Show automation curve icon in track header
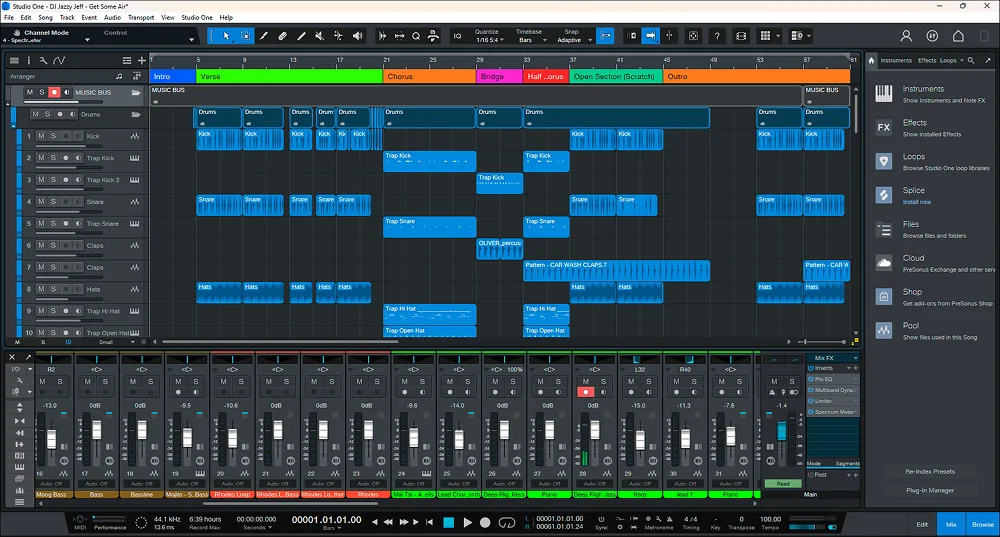Image resolution: width=1000 pixels, height=537 pixels. coord(59,61)
